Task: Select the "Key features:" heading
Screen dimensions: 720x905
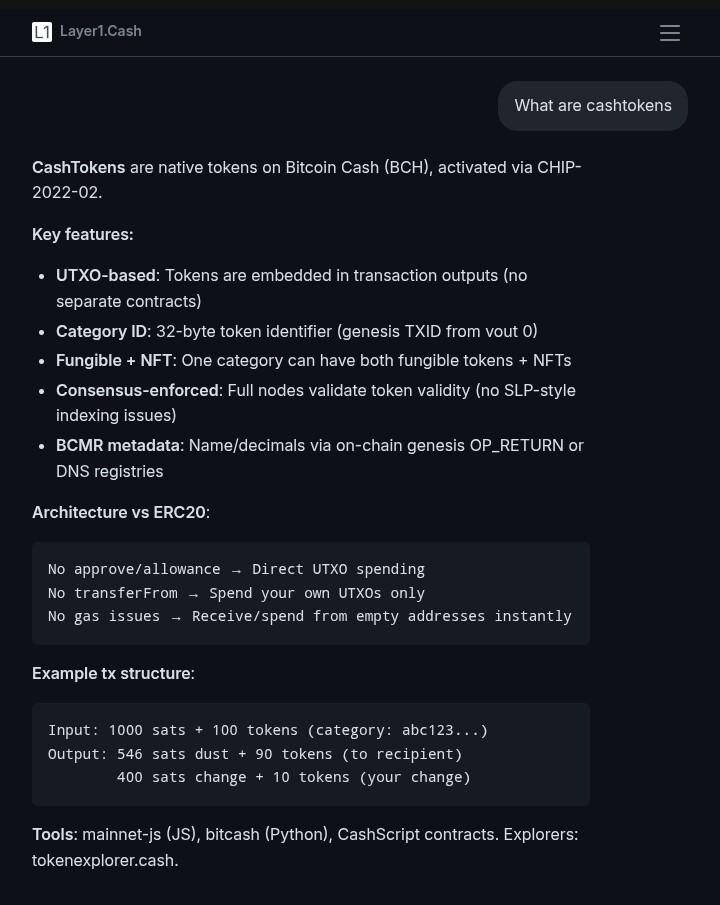Action: pyautogui.click(x=83, y=234)
